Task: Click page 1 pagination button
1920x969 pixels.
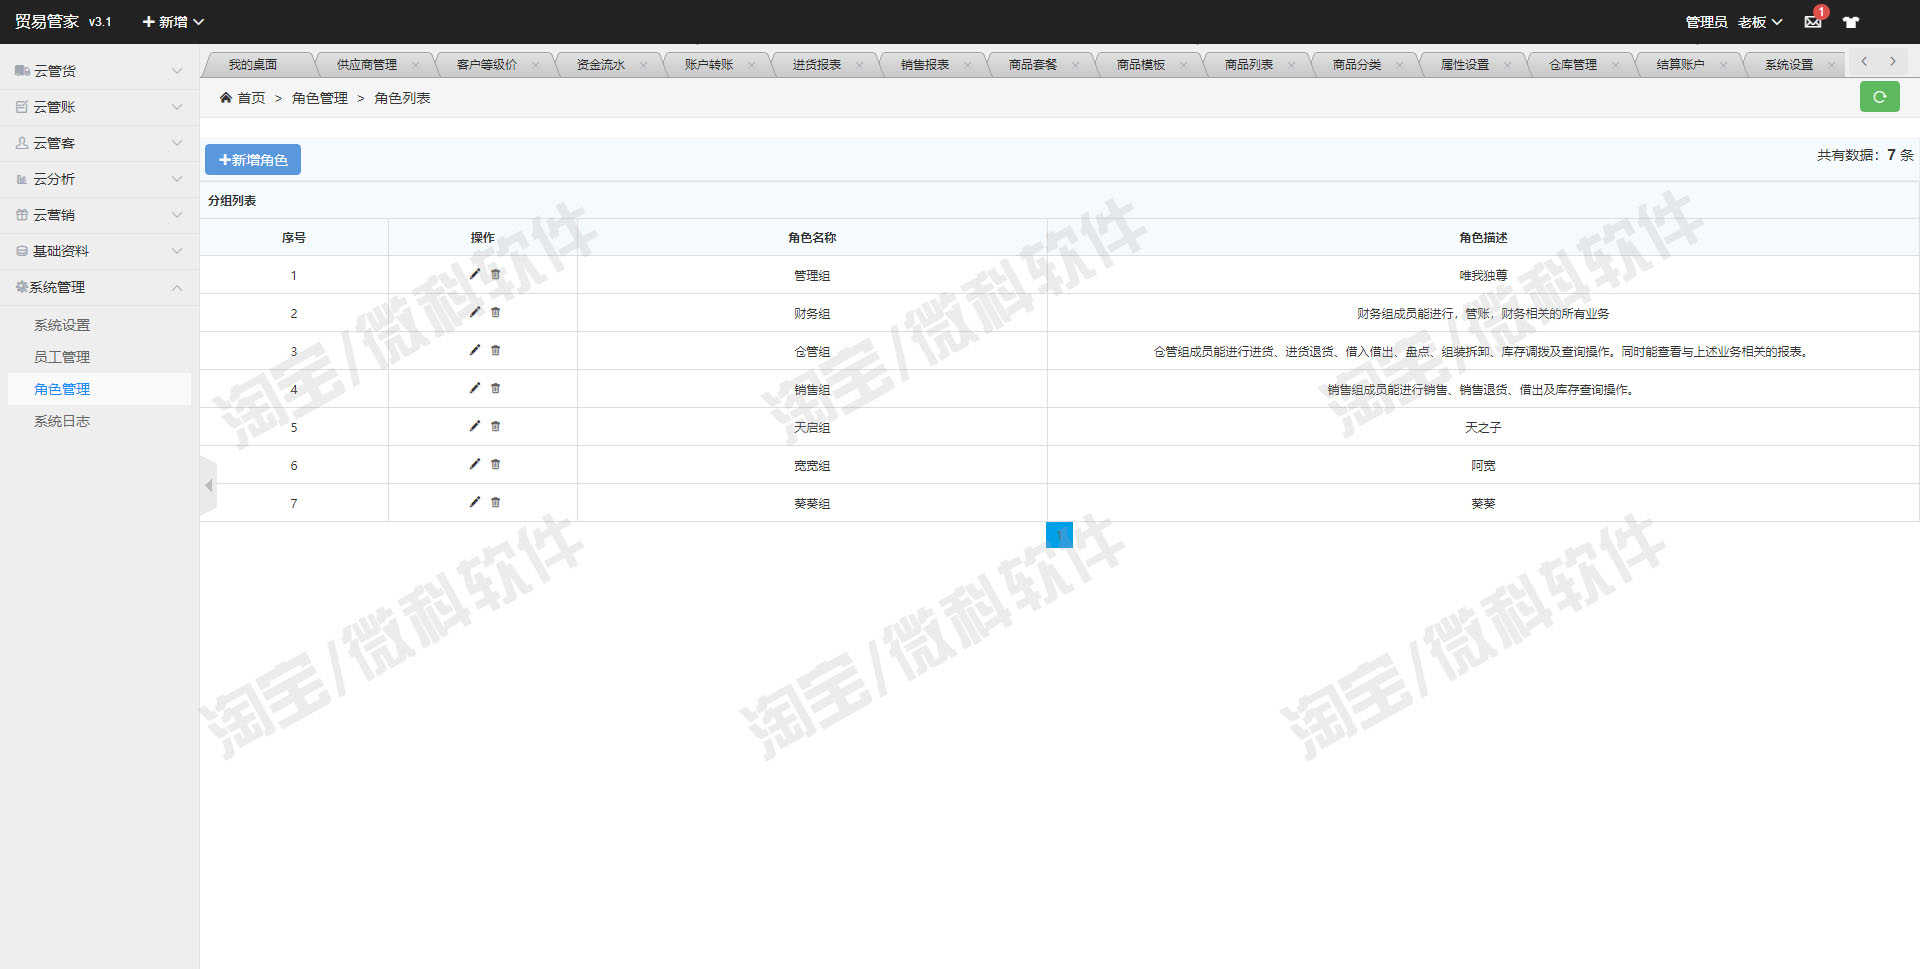Action: (x=1059, y=535)
